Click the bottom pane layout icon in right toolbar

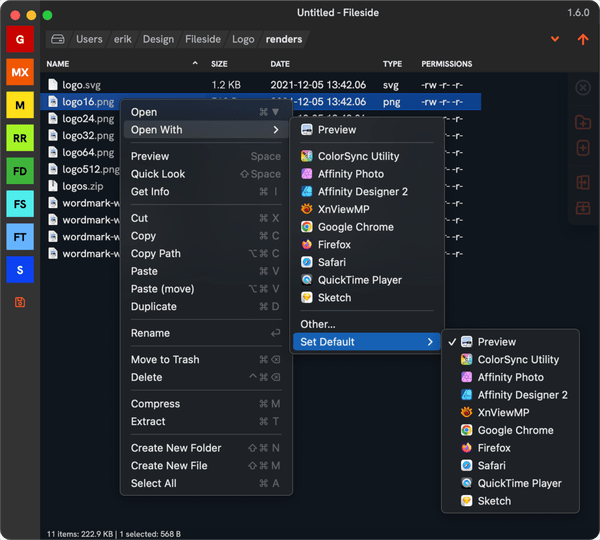583,208
